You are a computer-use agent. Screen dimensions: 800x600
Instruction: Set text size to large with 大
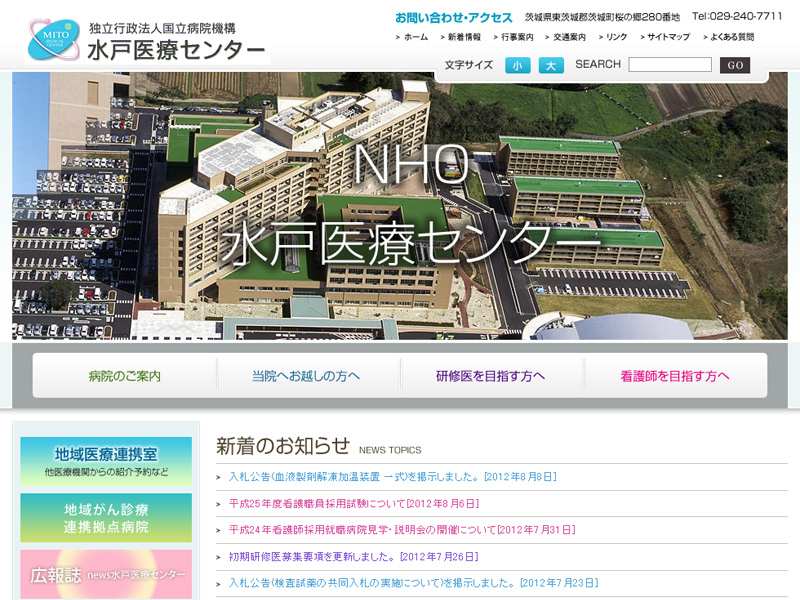coord(551,65)
